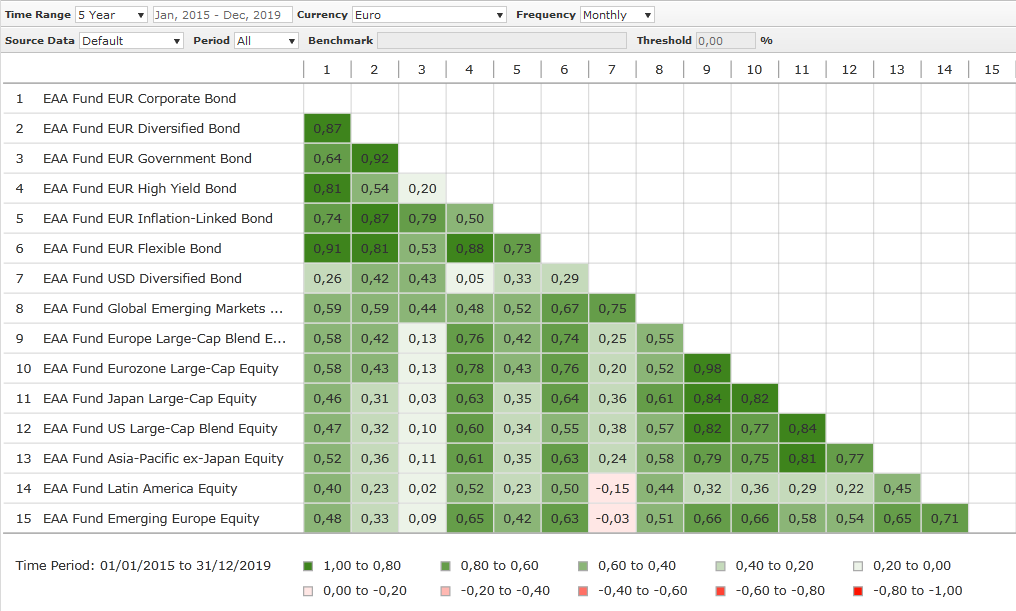
Task: Select EAA Fund EUR Corporate Bond row
Action: point(139,99)
